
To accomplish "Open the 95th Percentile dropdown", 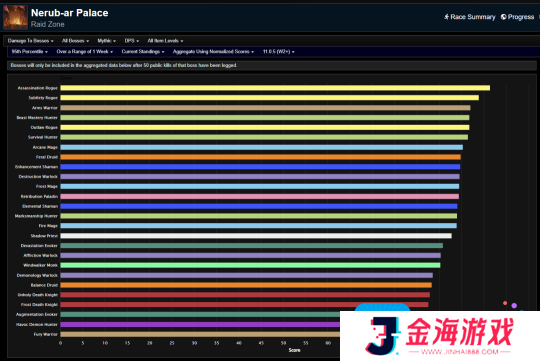I will point(30,52).
